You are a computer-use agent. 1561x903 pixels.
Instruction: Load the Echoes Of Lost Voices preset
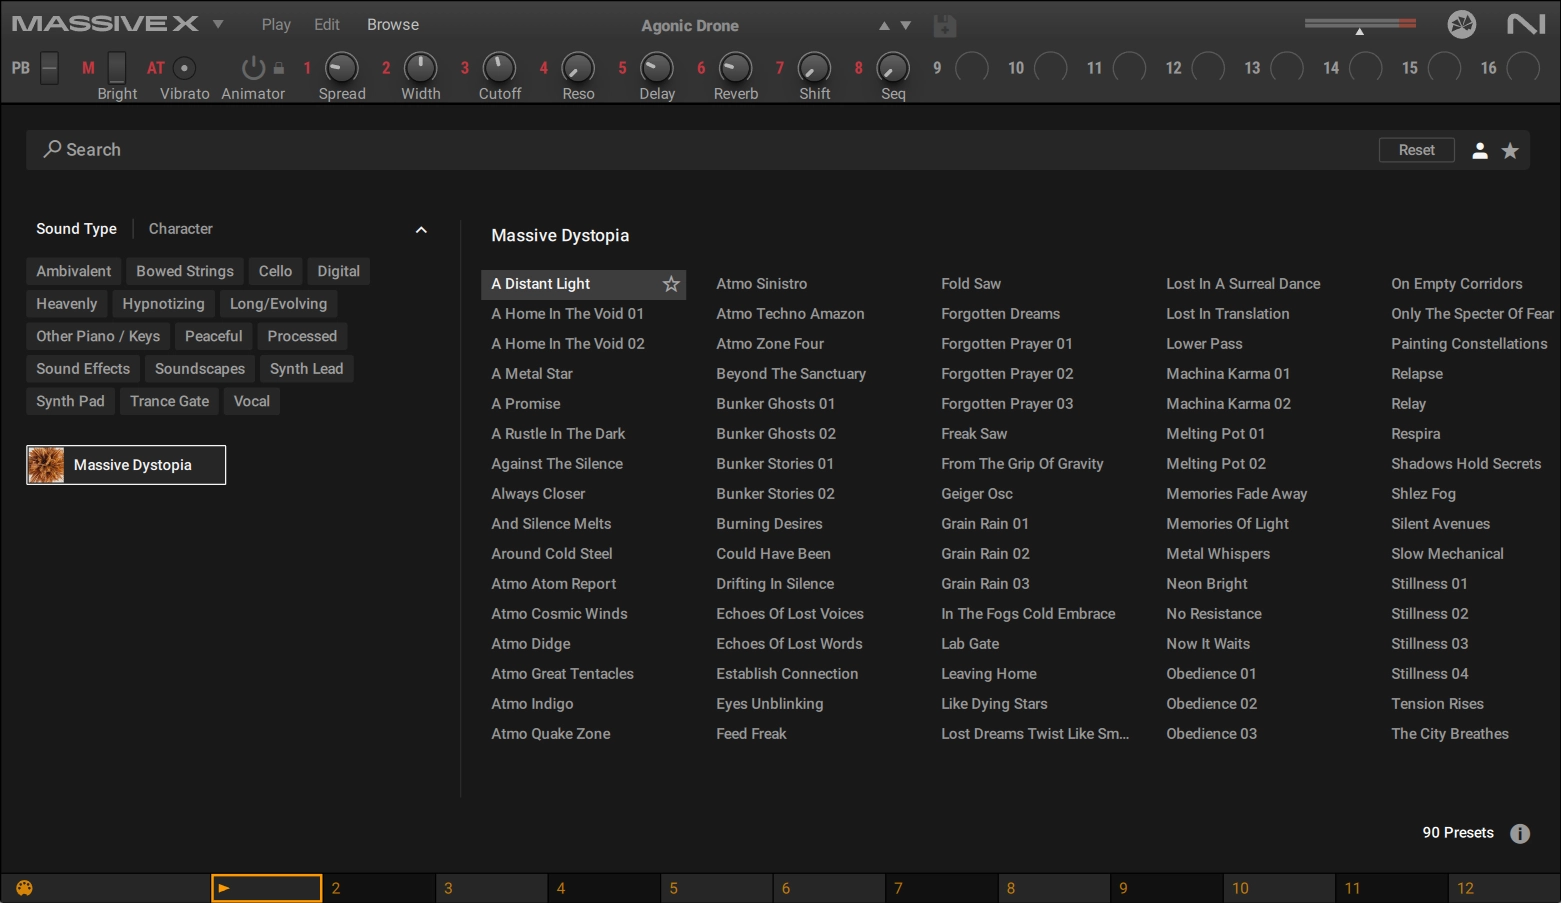[790, 614]
